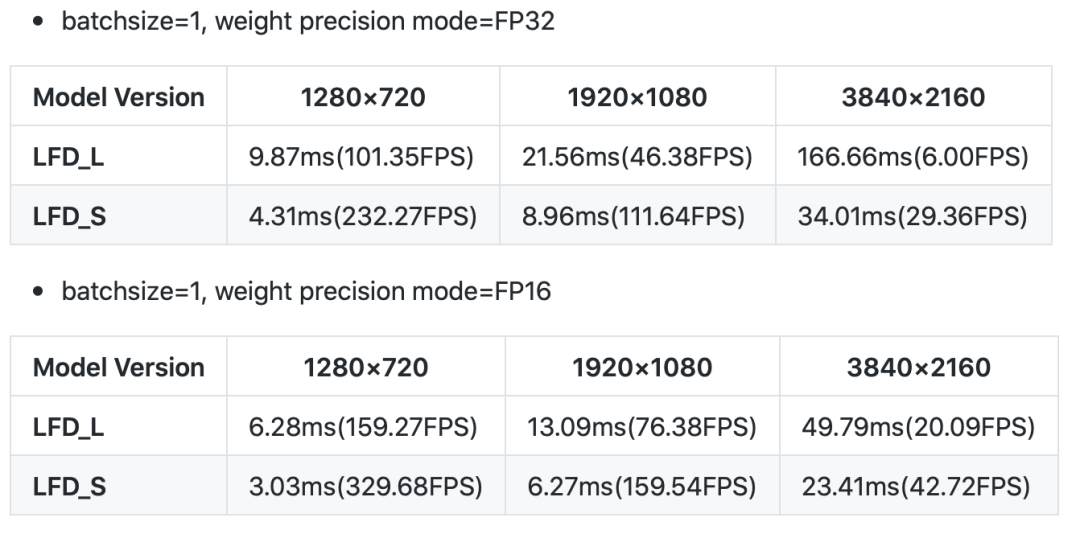
Task: Select the 1920×1080 header in FP16 table
Action: pyautogui.click(x=641, y=368)
